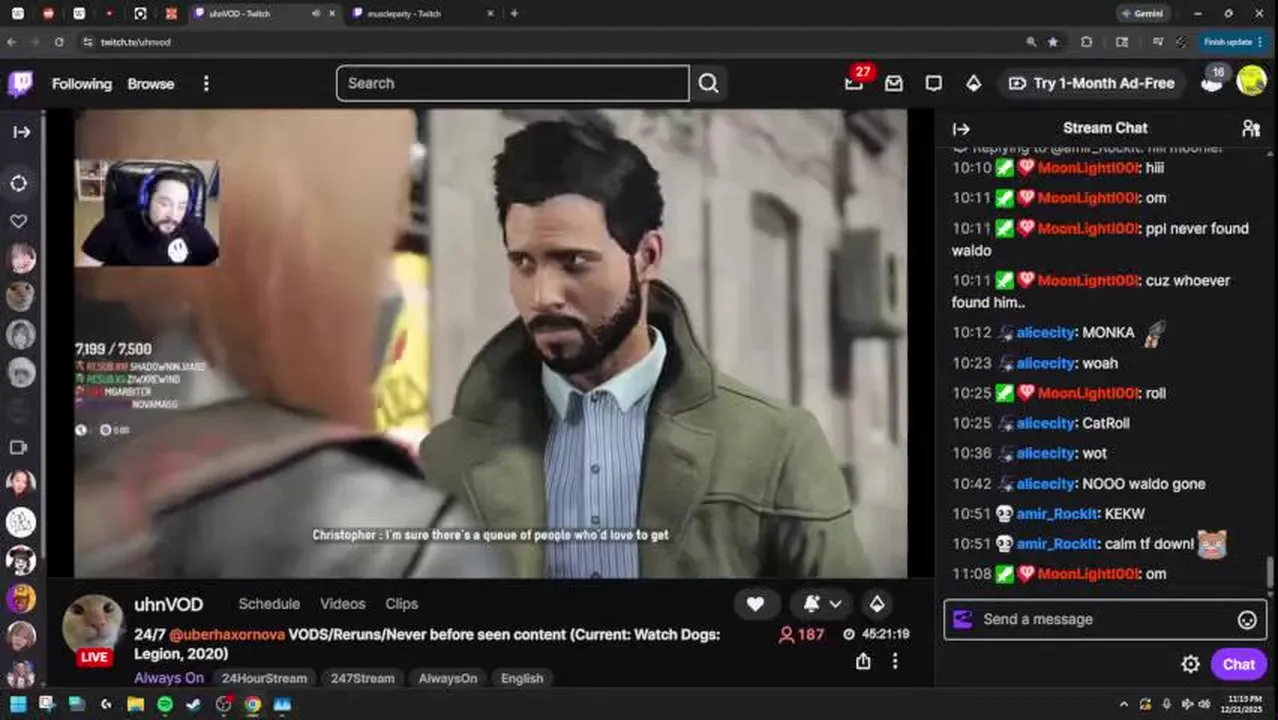This screenshot has width=1278, height=720.
Task: Open the emote picker smiley in chat
Action: coord(1247,620)
